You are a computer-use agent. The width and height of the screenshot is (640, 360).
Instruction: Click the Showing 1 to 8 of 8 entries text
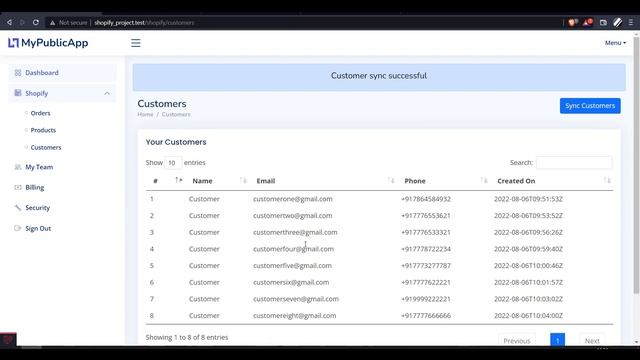pos(187,337)
